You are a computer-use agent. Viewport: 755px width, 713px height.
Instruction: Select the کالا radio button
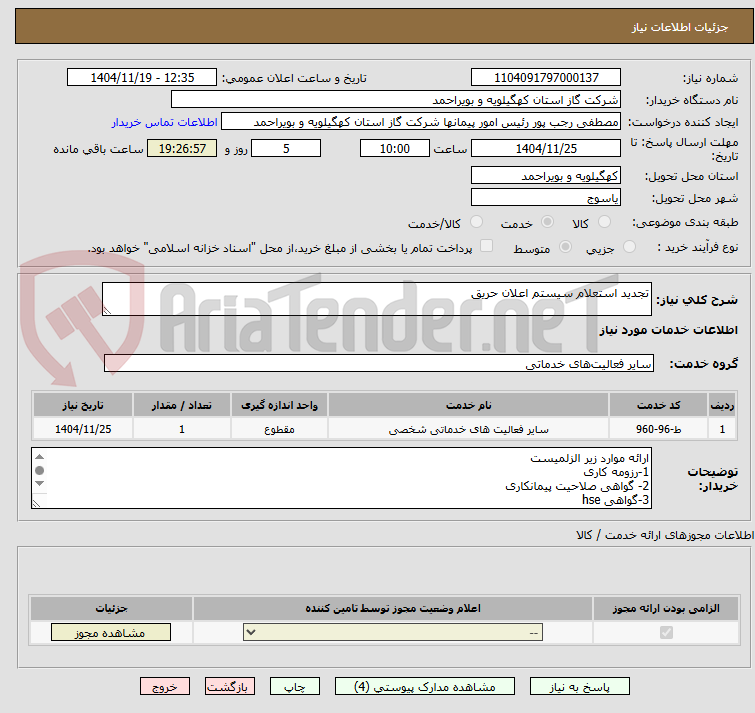click(604, 222)
